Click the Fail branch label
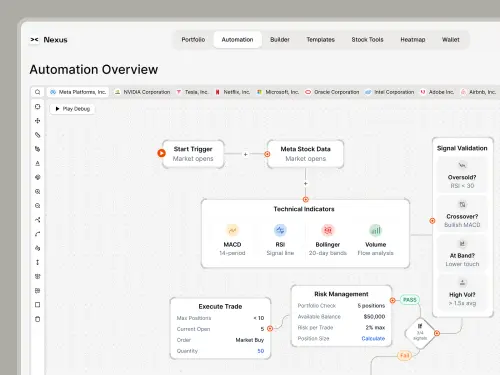The height and width of the screenshot is (375, 500). [404, 356]
